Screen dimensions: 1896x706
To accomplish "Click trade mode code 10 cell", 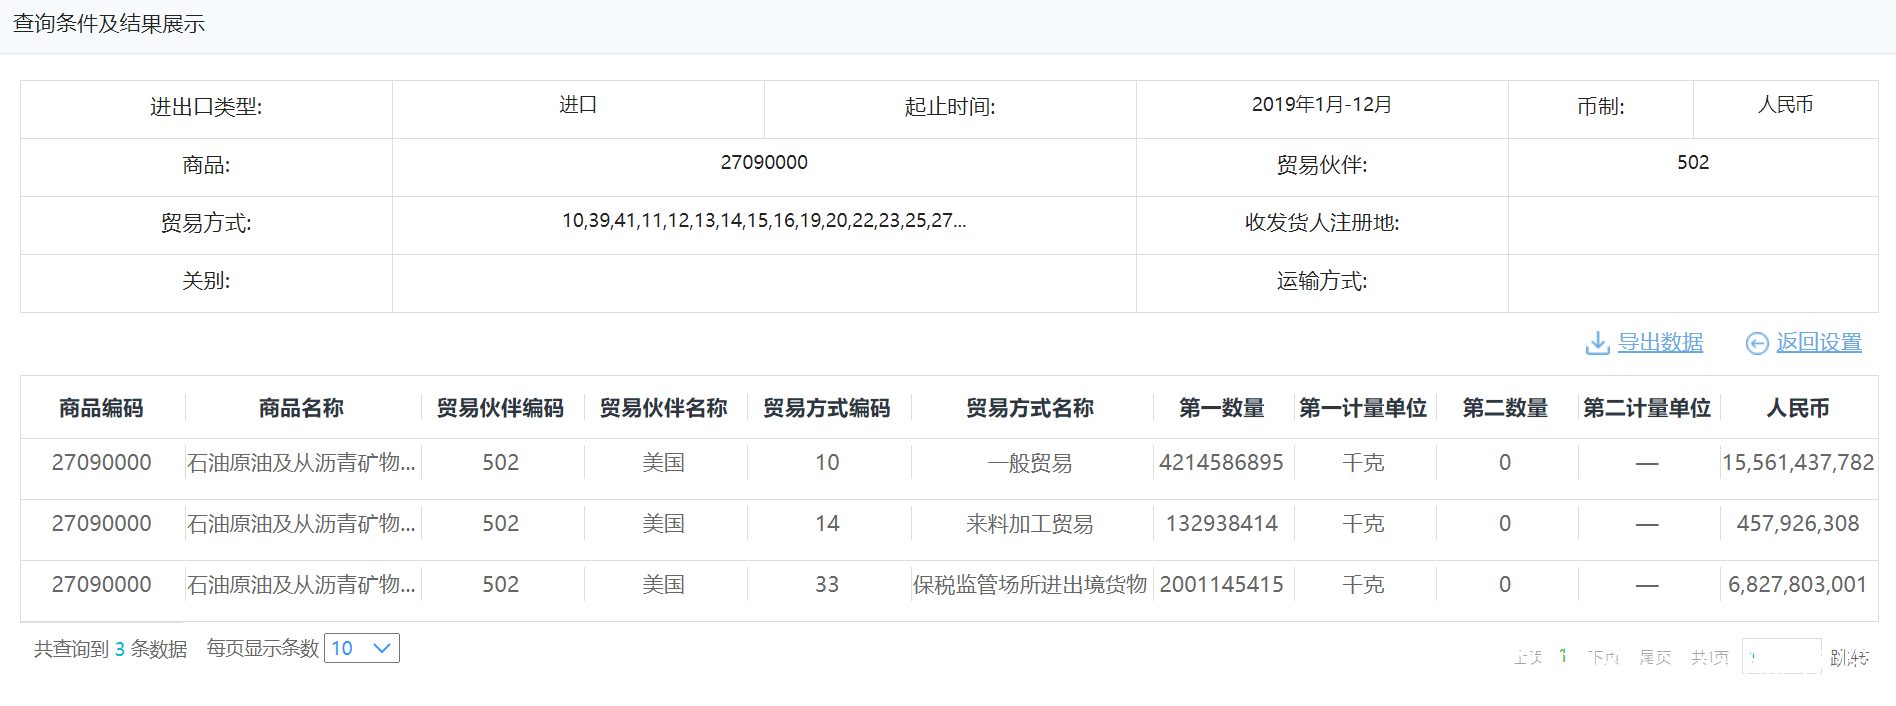I will point(827,463).
